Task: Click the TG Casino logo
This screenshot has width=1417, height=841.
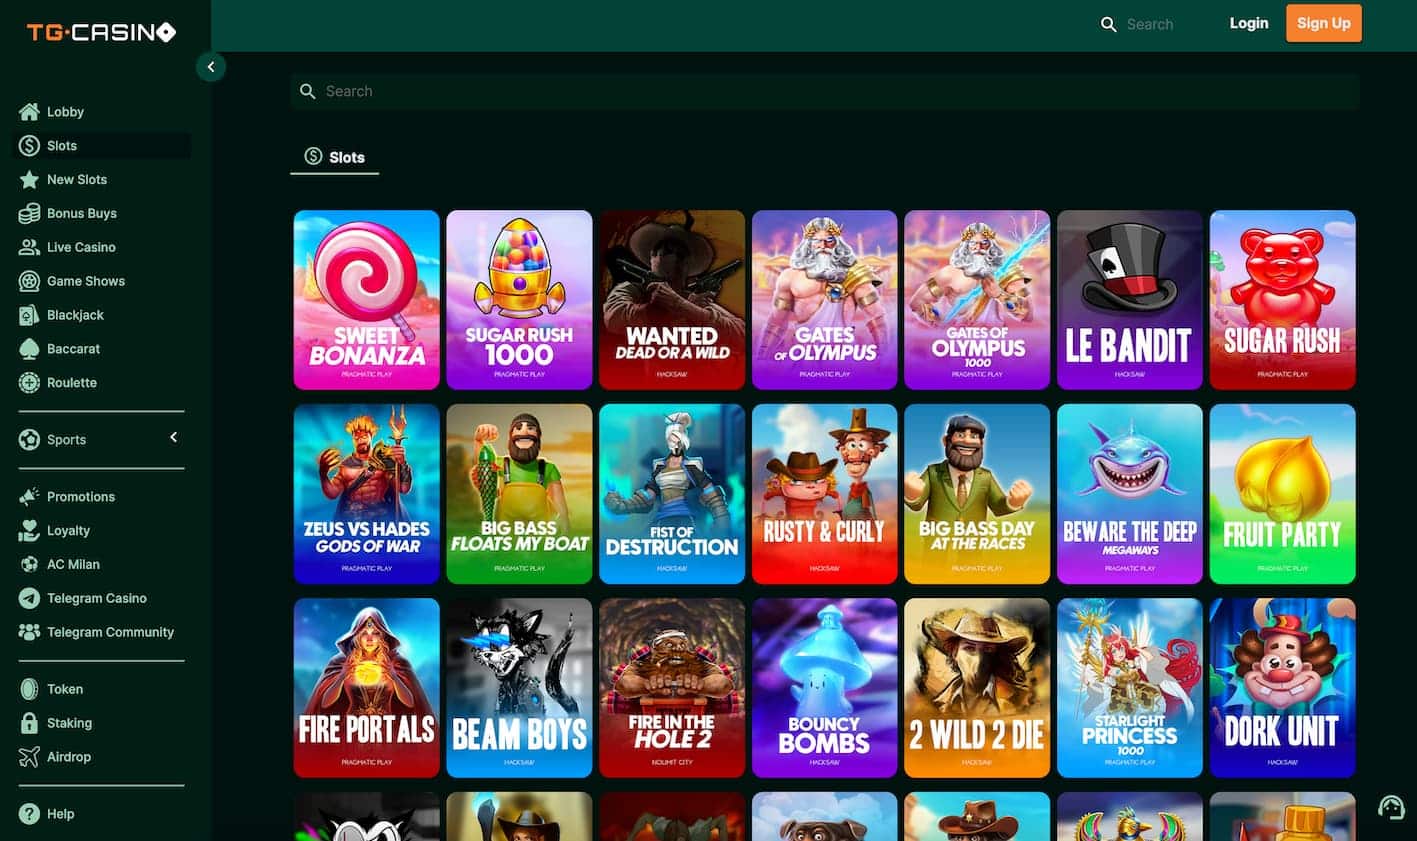Action: (101, 32)
